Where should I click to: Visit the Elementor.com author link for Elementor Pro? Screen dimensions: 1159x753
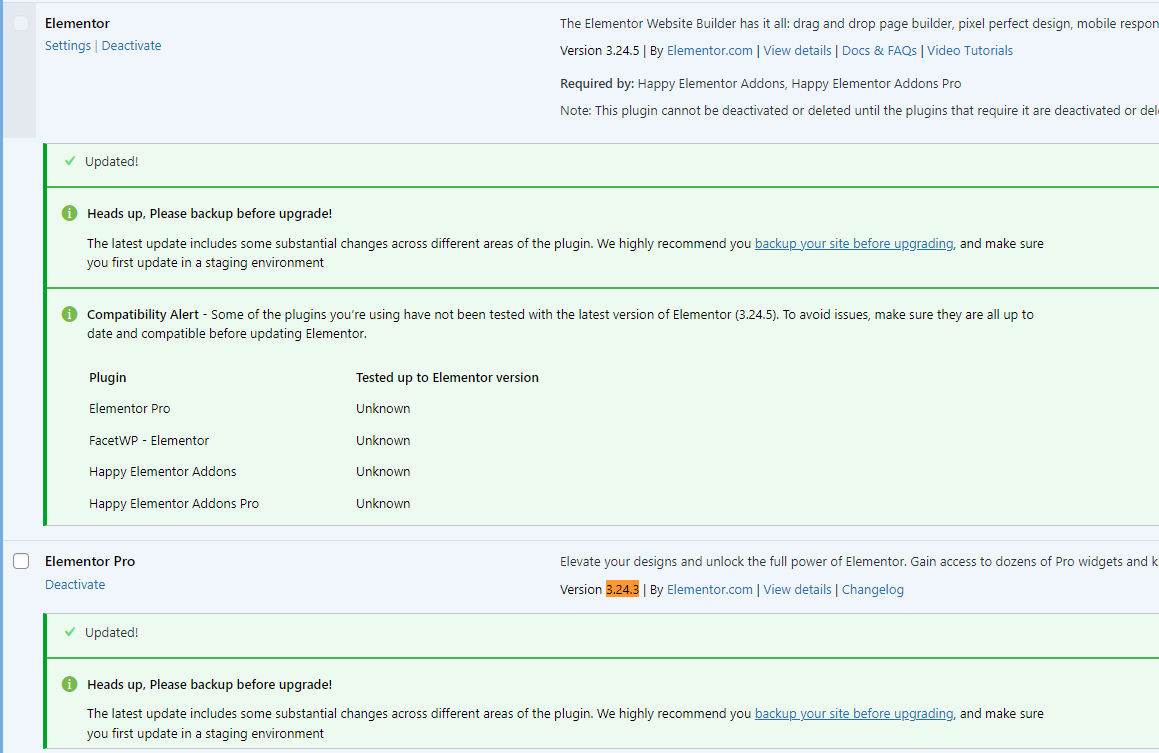pyautogui.click(x=709, y=590)
